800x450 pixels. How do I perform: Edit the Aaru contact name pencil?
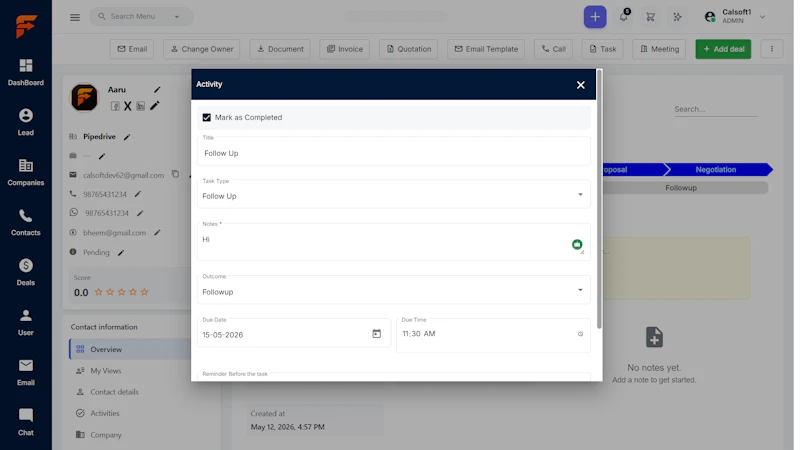pyautogui.click(x=157, y=89)
